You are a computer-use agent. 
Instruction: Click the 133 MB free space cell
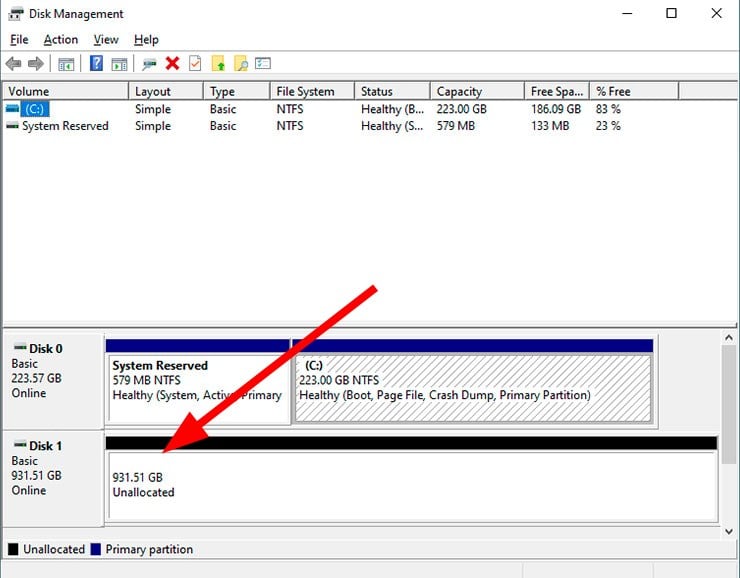coord(550,126)
